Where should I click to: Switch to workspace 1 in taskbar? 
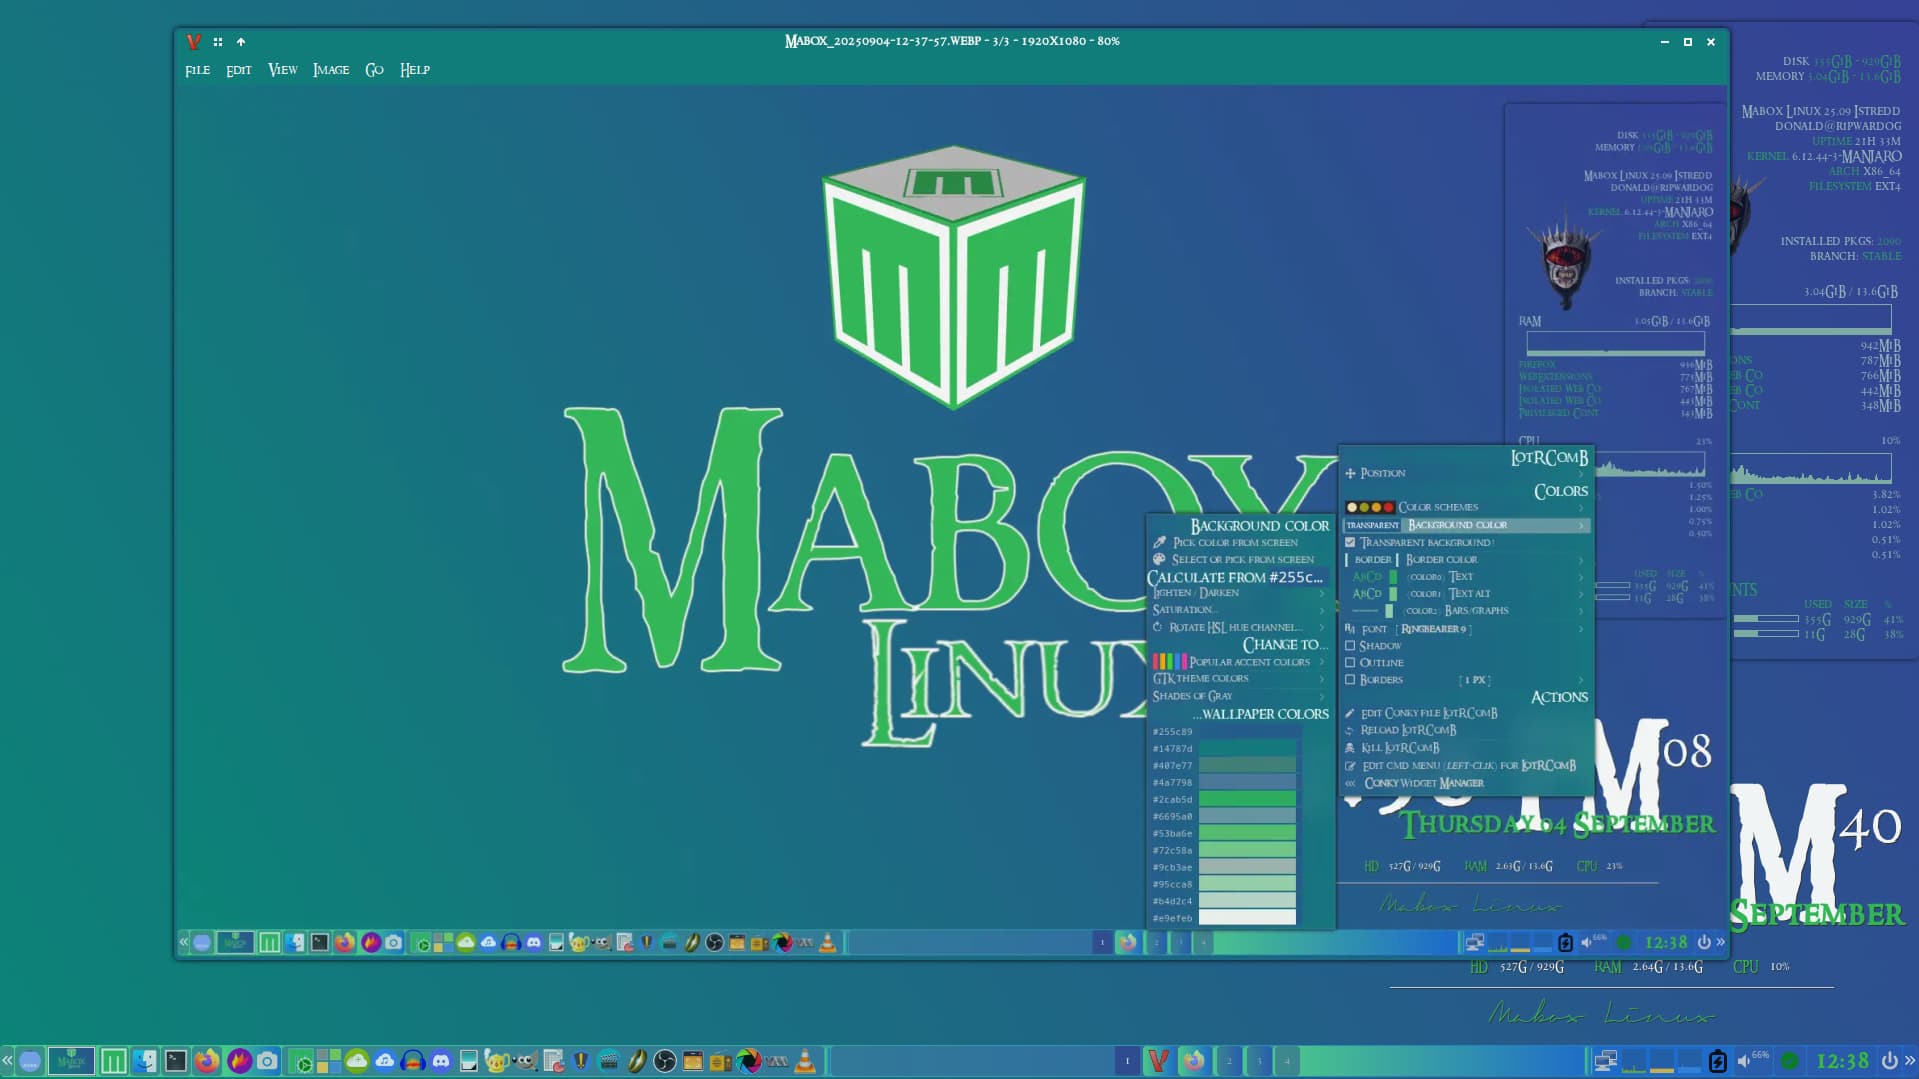pos(1127,1061)
